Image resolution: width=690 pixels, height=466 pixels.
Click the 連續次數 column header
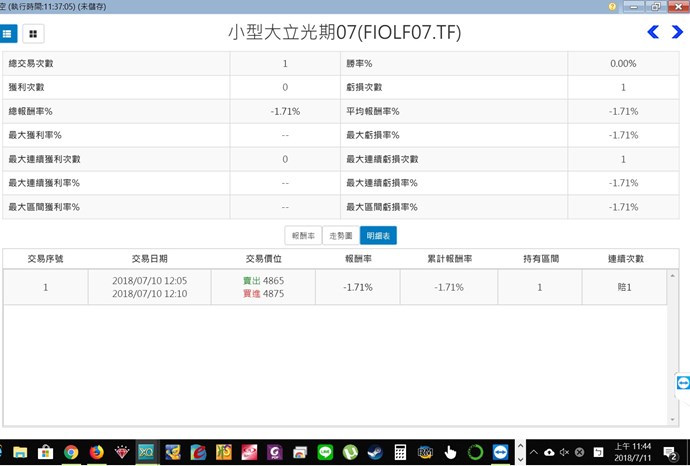pyautogui.click(x=626, y=259)
